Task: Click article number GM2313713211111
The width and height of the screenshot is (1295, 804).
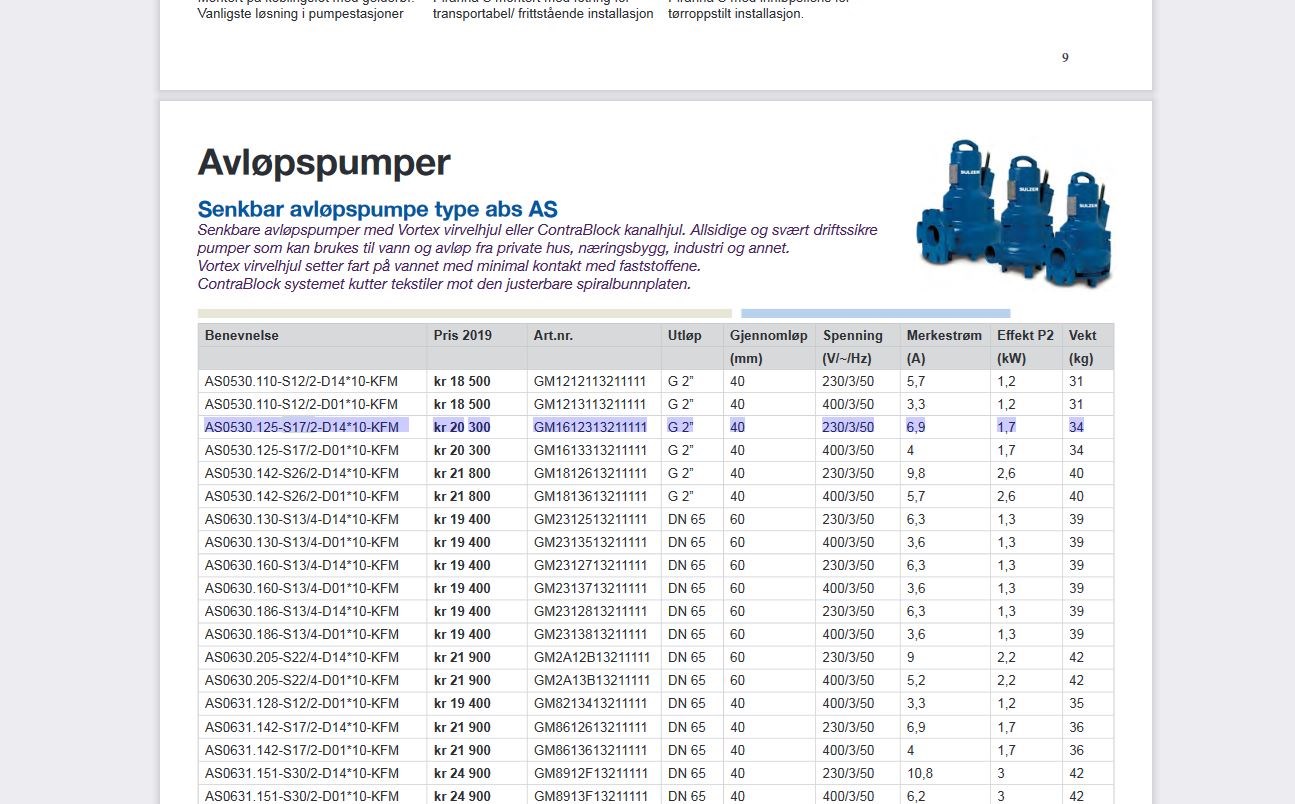Action: tap(590, 588)
